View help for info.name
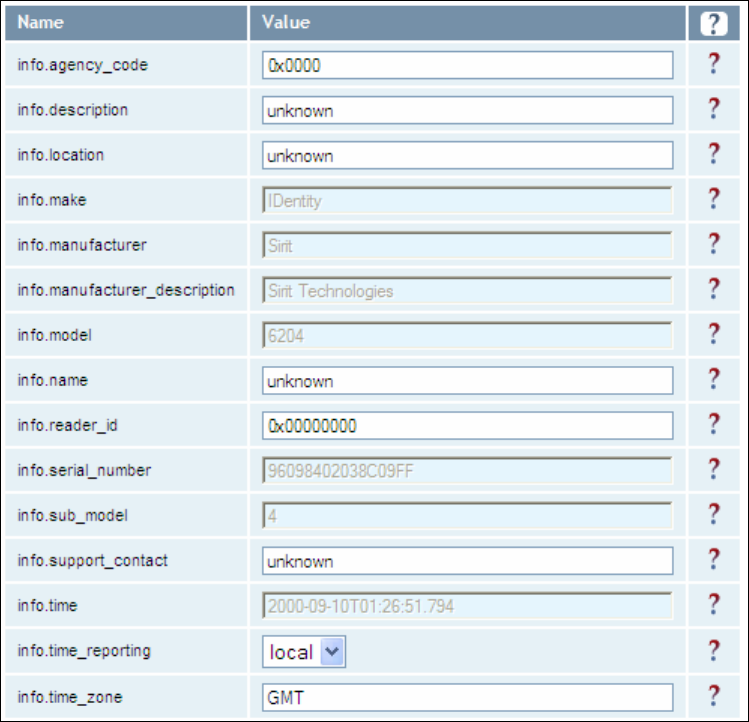This screenshot has width=749, height=722. click(714, 379)
